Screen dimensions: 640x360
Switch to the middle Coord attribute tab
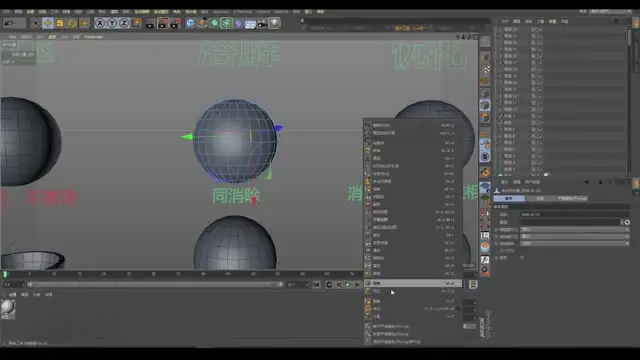540,198
